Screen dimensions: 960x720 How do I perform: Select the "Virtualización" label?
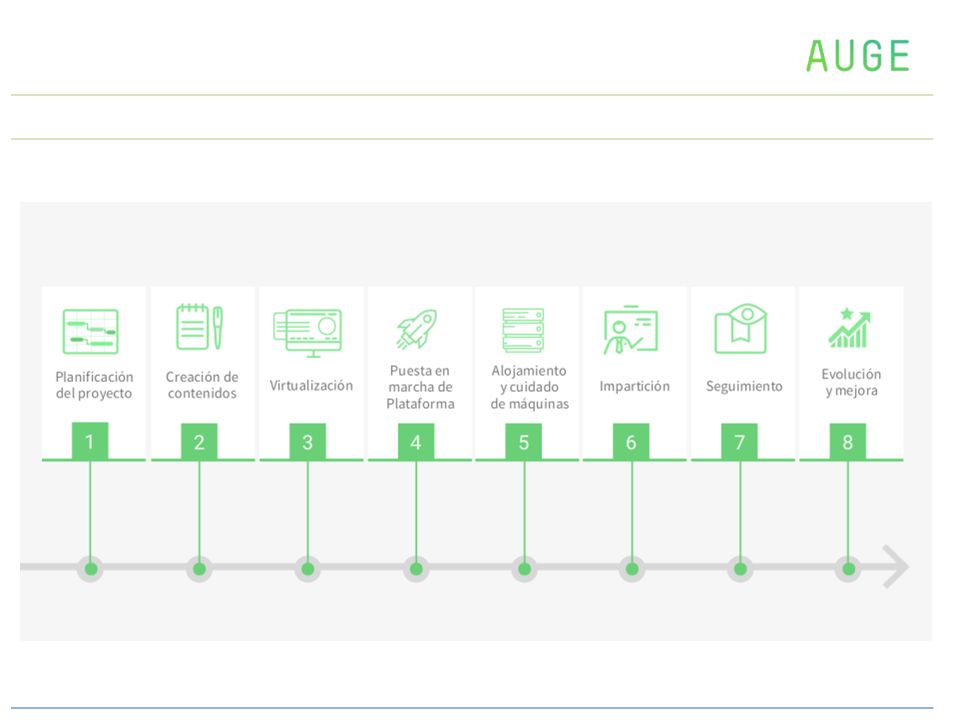click(x=311, y=386)
